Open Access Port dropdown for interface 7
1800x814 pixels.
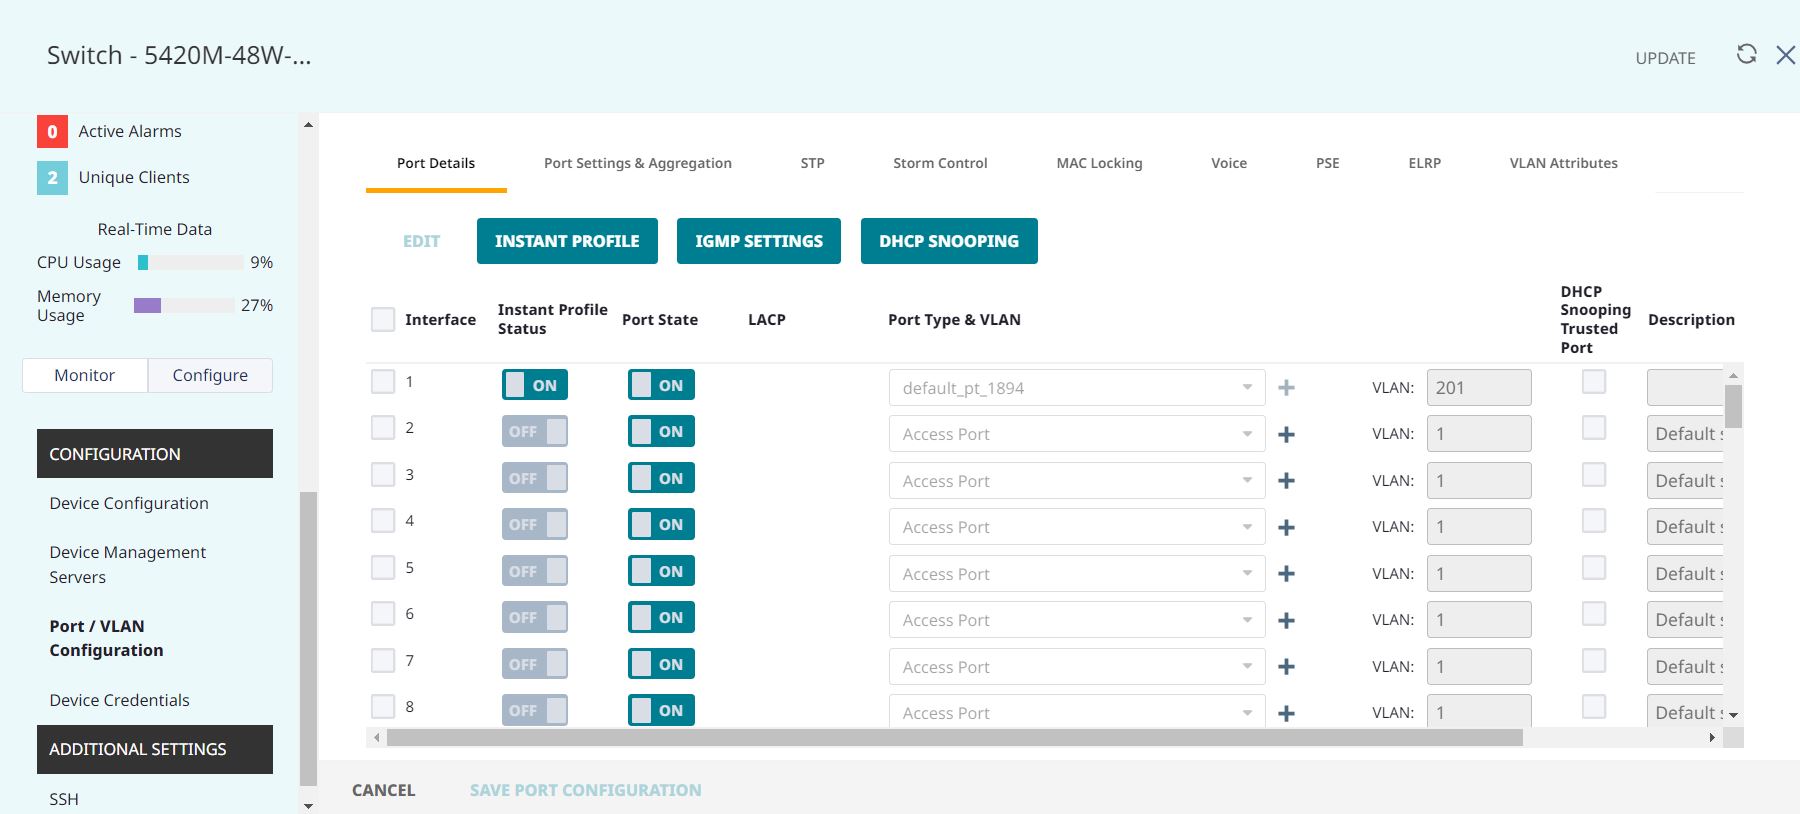click(x=1076, y=667)
